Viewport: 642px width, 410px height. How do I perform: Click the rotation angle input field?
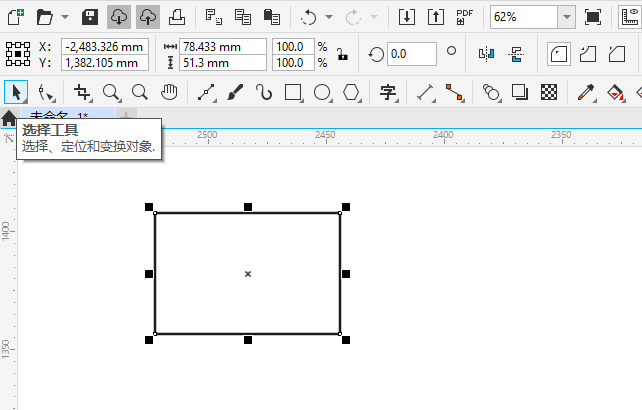click(x=411, y=54)
